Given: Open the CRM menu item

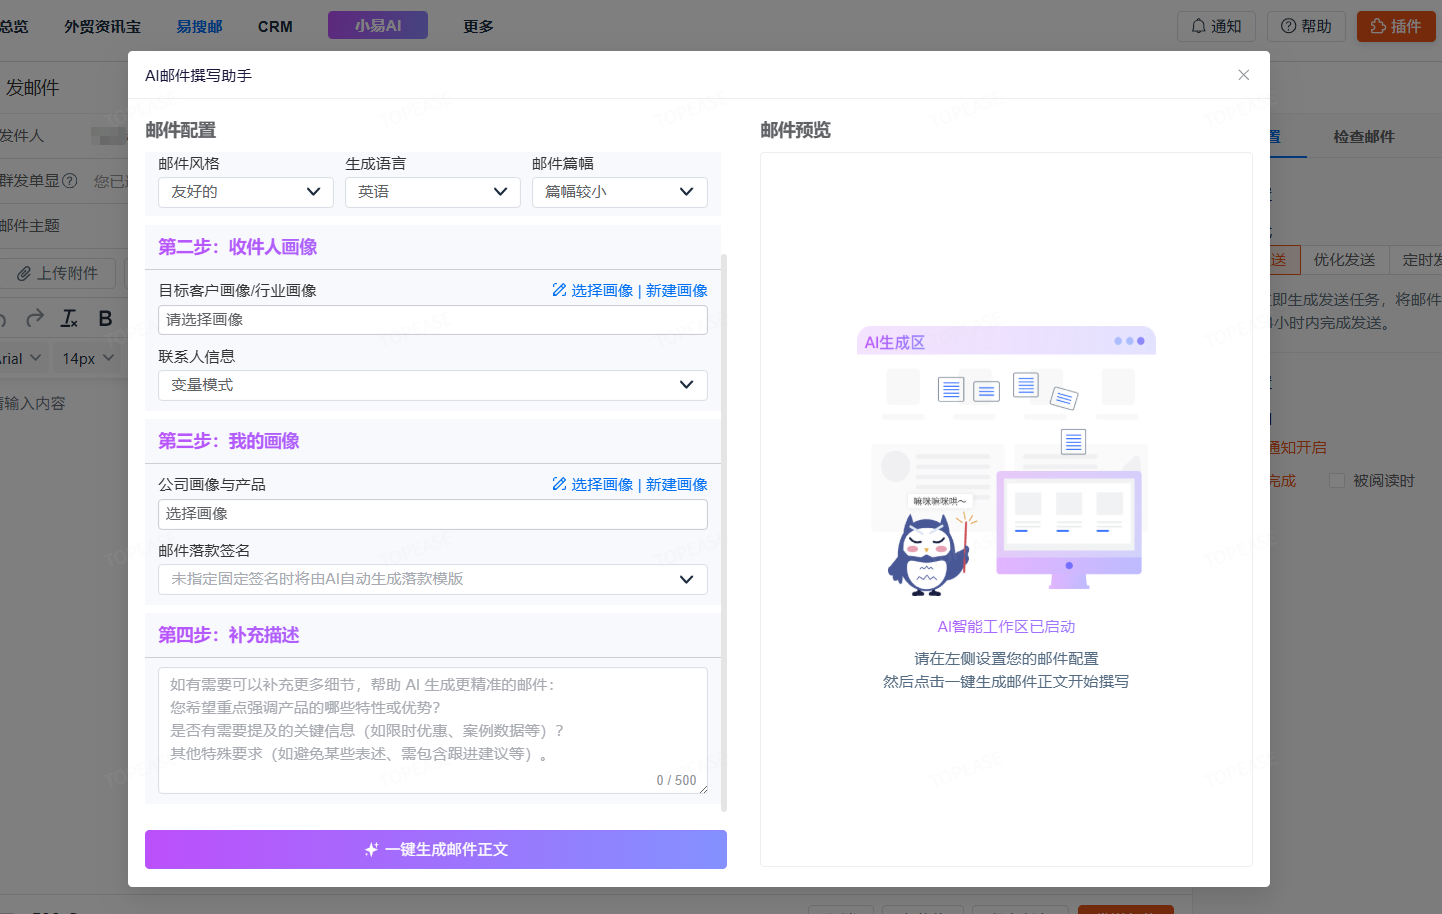Looking at the screenshot, I should point(275,26).
